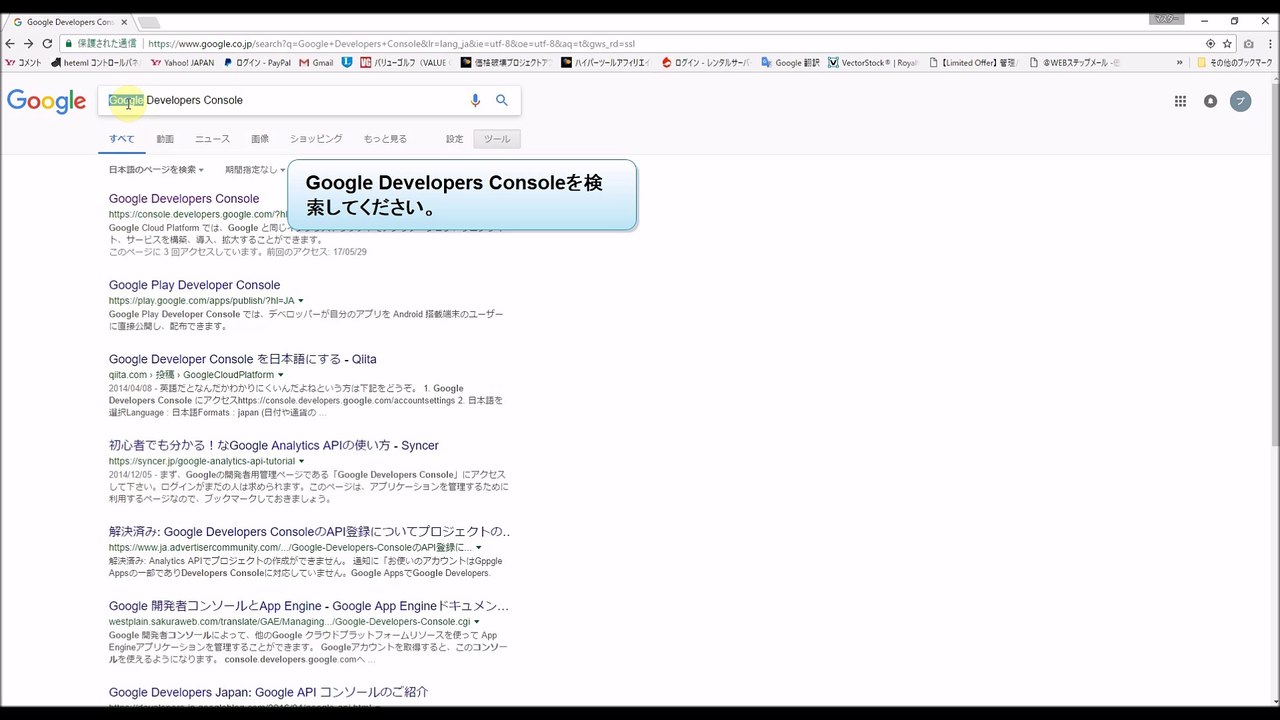Open the @WEBステップメール bookmark
Image resolution: width=1280 pixels, height=720 pixels.
click(x=1075, y=63)
